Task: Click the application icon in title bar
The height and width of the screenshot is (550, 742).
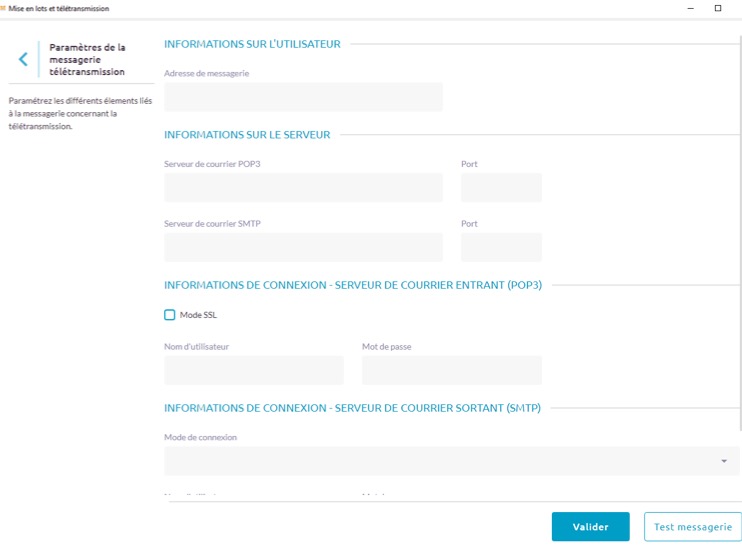Action: point(3,8)
